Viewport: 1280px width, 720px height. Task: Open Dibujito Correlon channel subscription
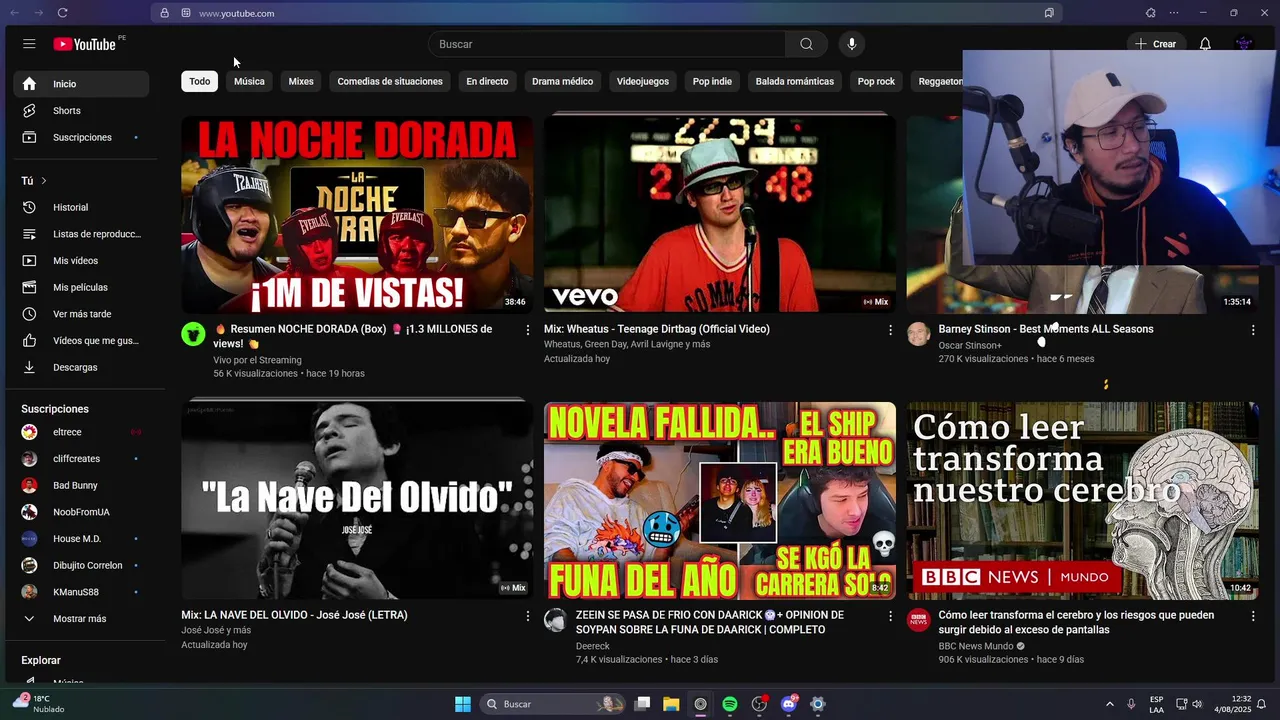pyautogui.click(x=81, y=565)
